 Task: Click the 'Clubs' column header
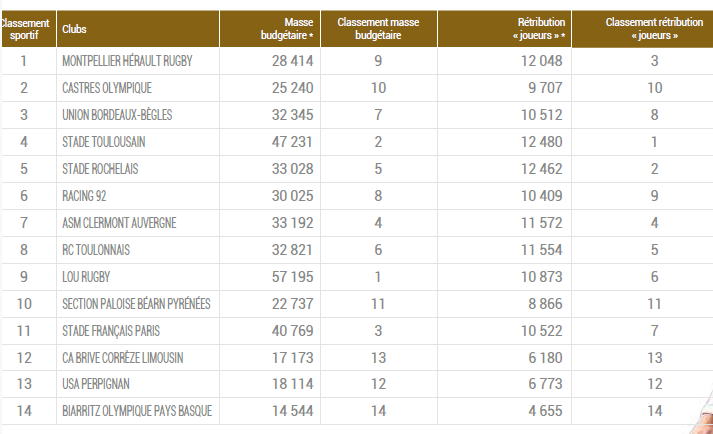(x=74, y=29)
